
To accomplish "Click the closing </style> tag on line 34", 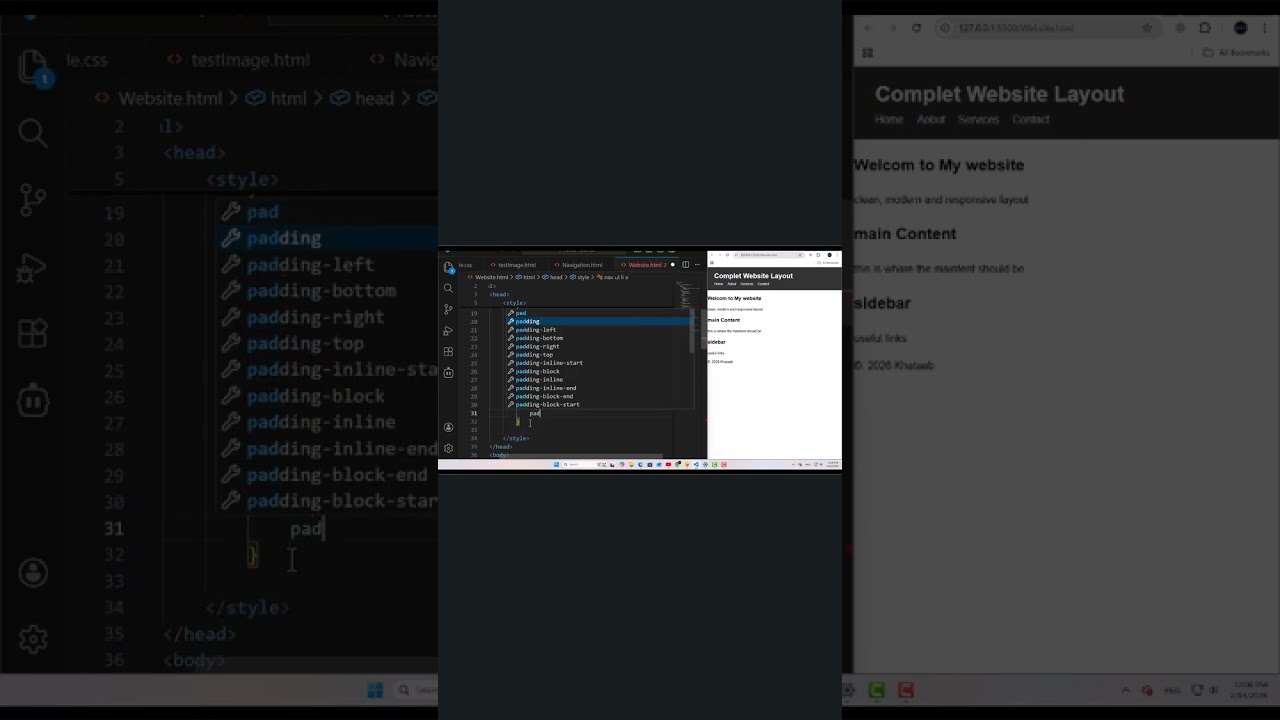I will [x=516, y=438].
